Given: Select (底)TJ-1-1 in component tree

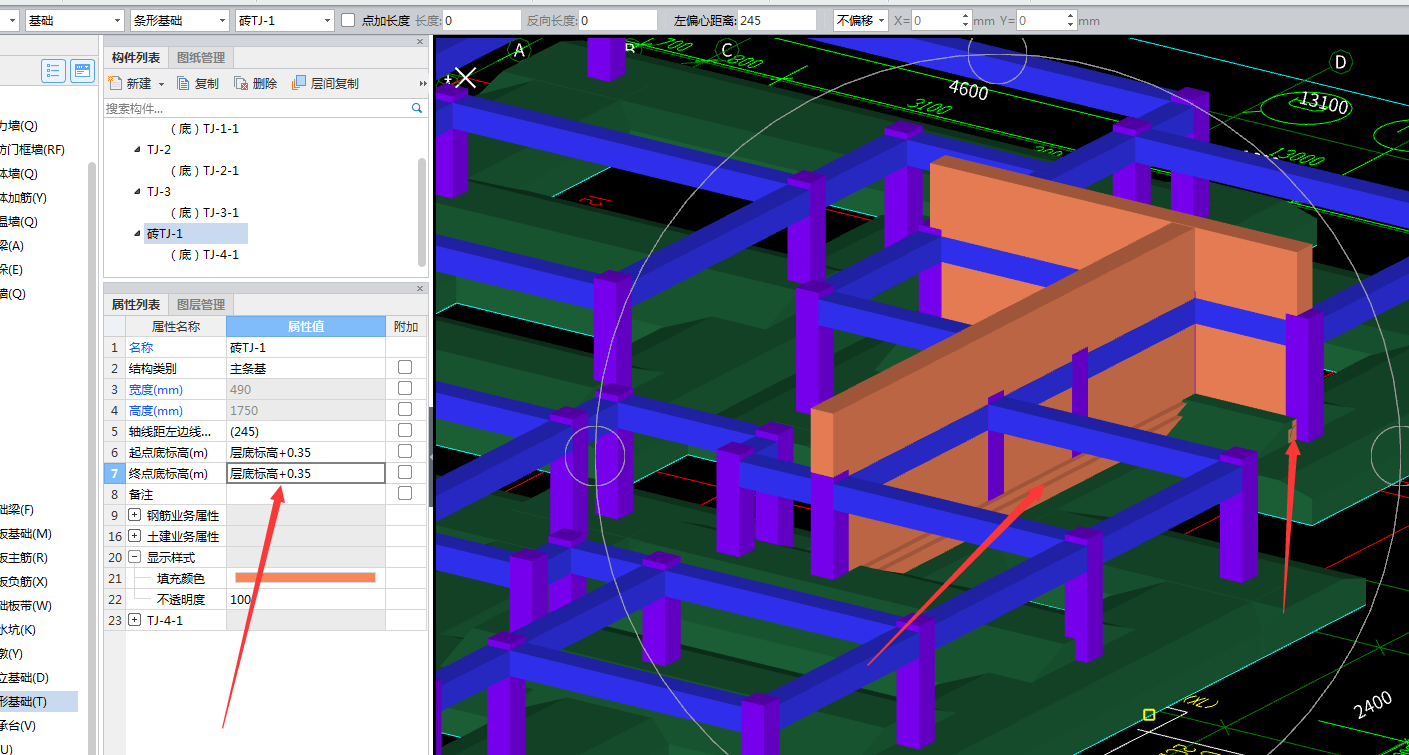Looking at the screenshot, I should click(x=204, y=129).
